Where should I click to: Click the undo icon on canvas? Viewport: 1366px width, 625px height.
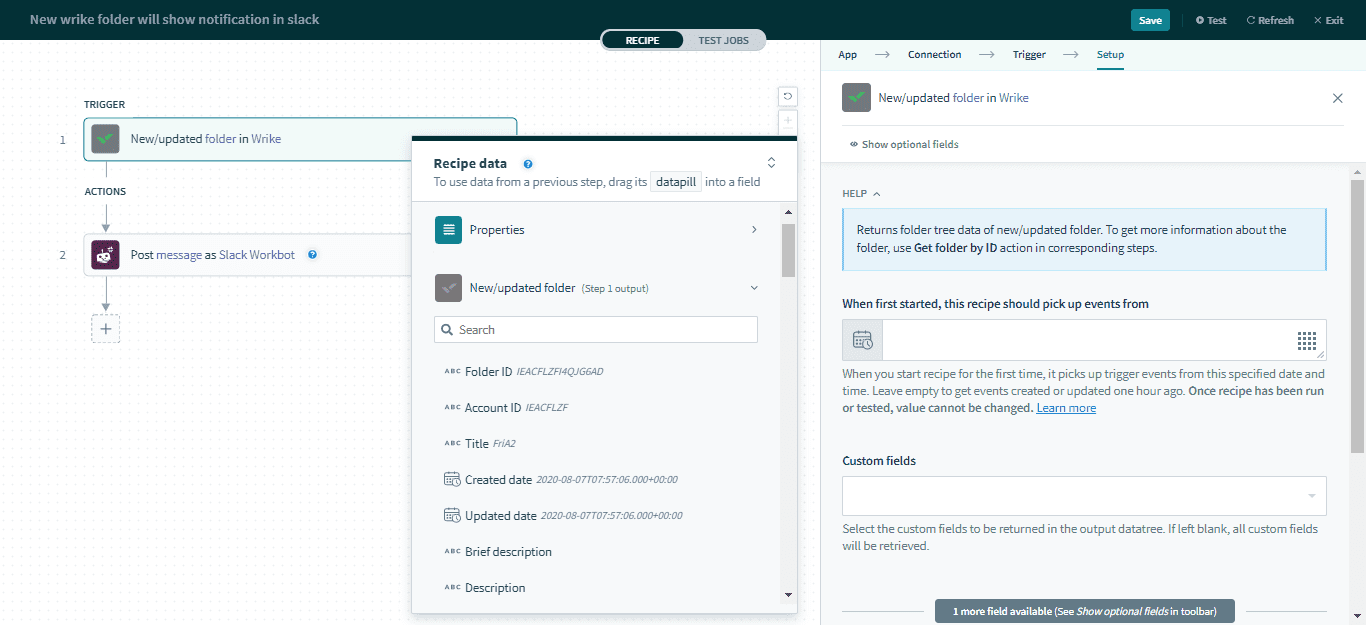pos(788,96)
